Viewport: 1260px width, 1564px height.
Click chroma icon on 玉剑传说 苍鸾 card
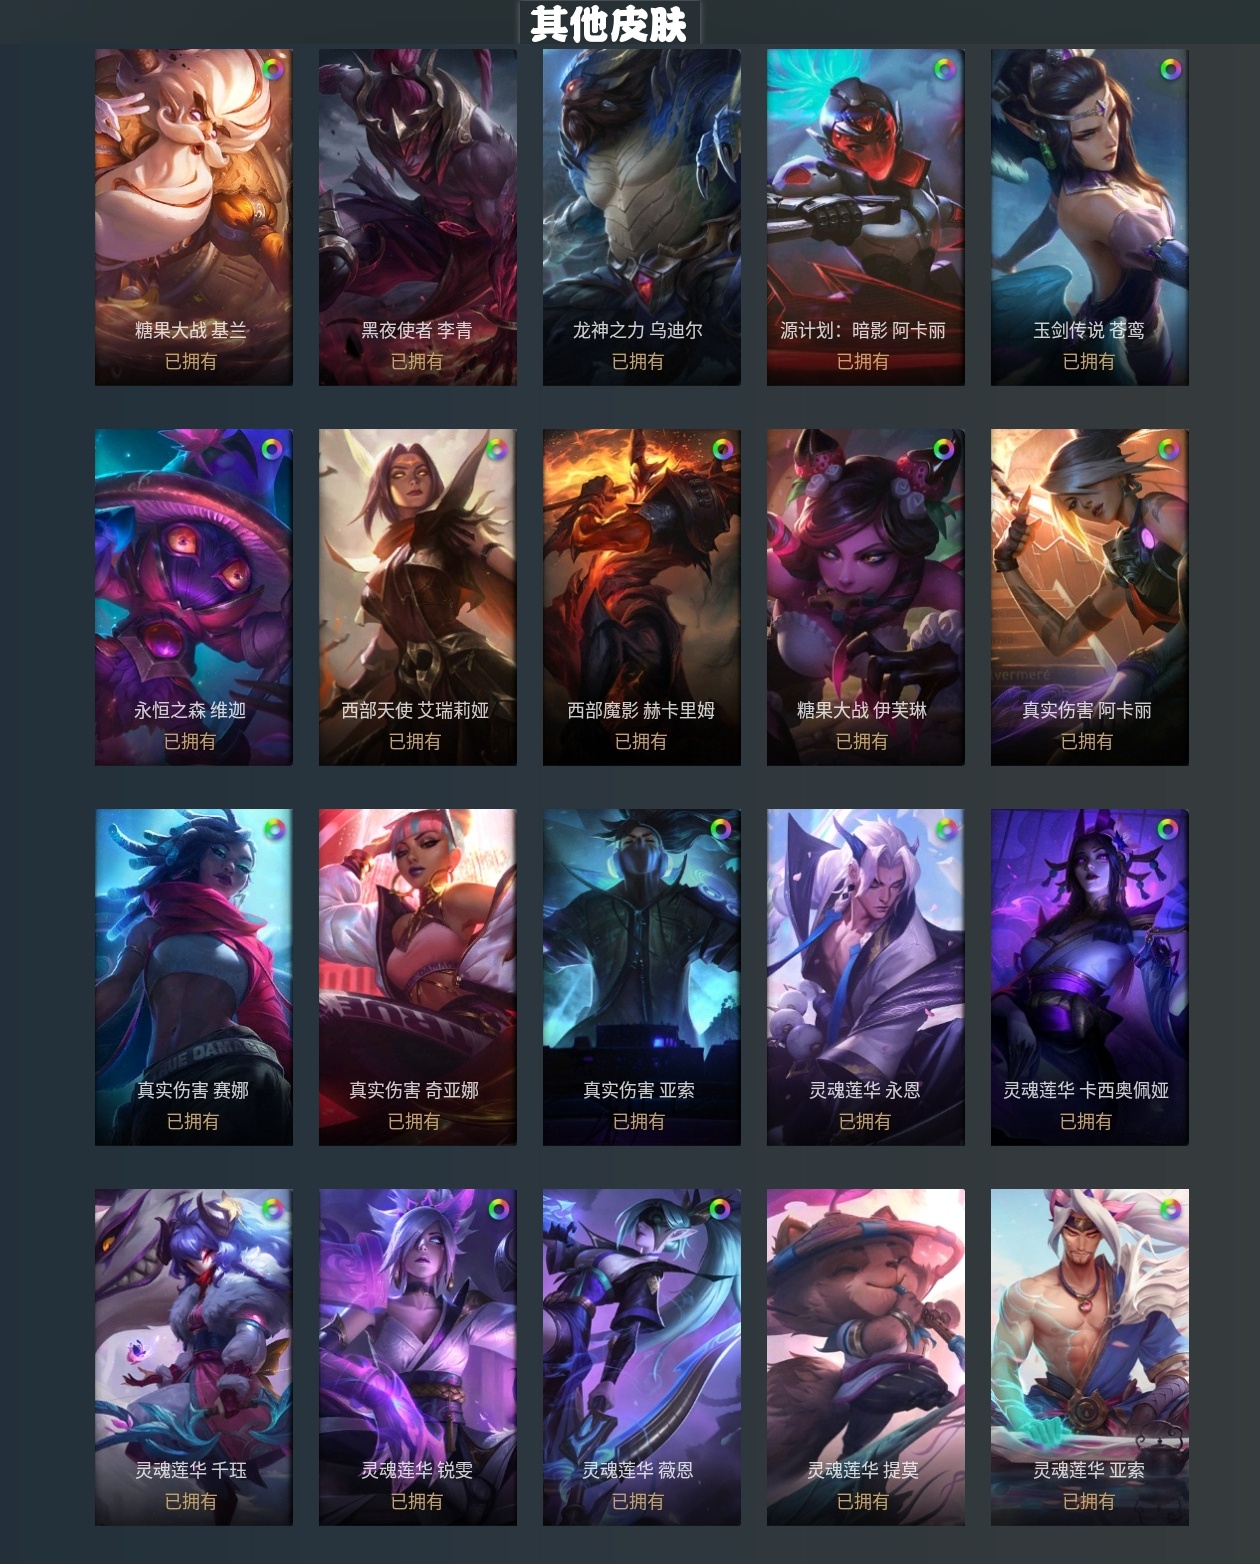click(1170, 69)
